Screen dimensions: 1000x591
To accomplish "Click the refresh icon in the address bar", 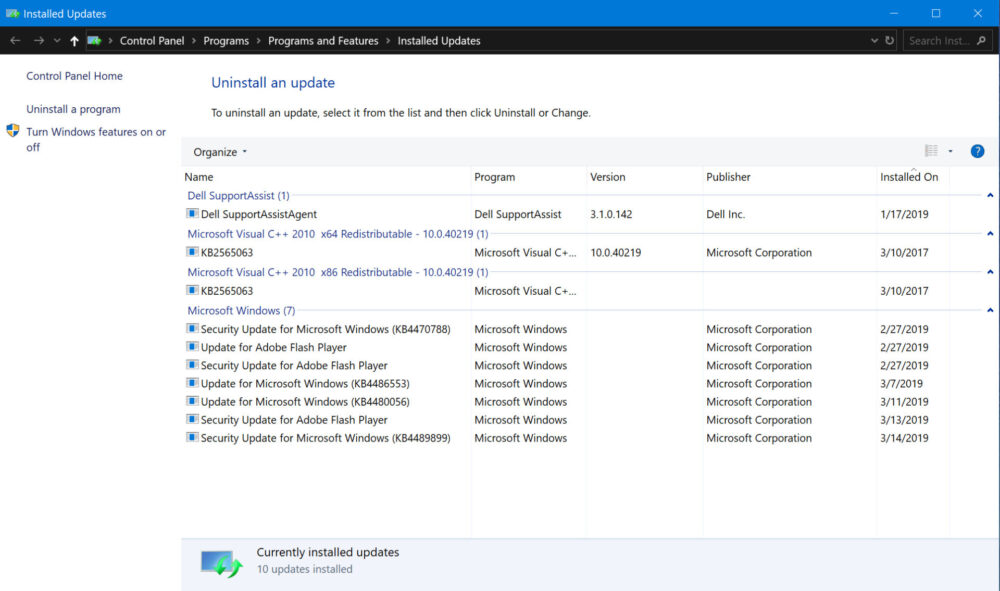I will click(x=889, y=40).
